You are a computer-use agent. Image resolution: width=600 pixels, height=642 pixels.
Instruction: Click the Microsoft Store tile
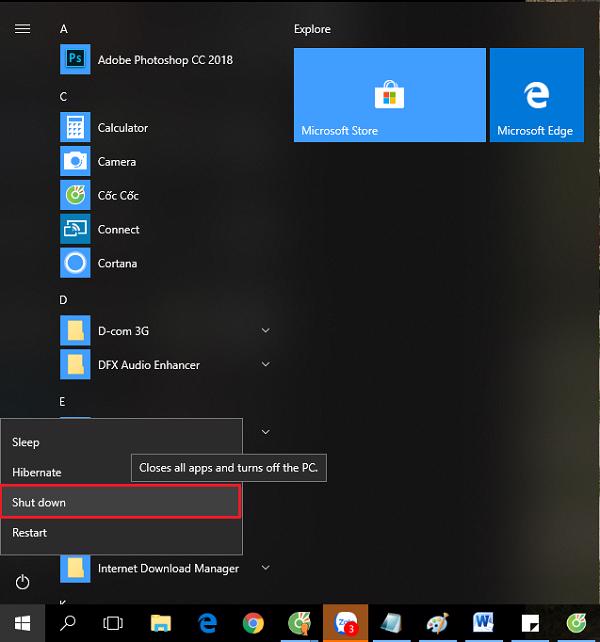tap(389, 95)
